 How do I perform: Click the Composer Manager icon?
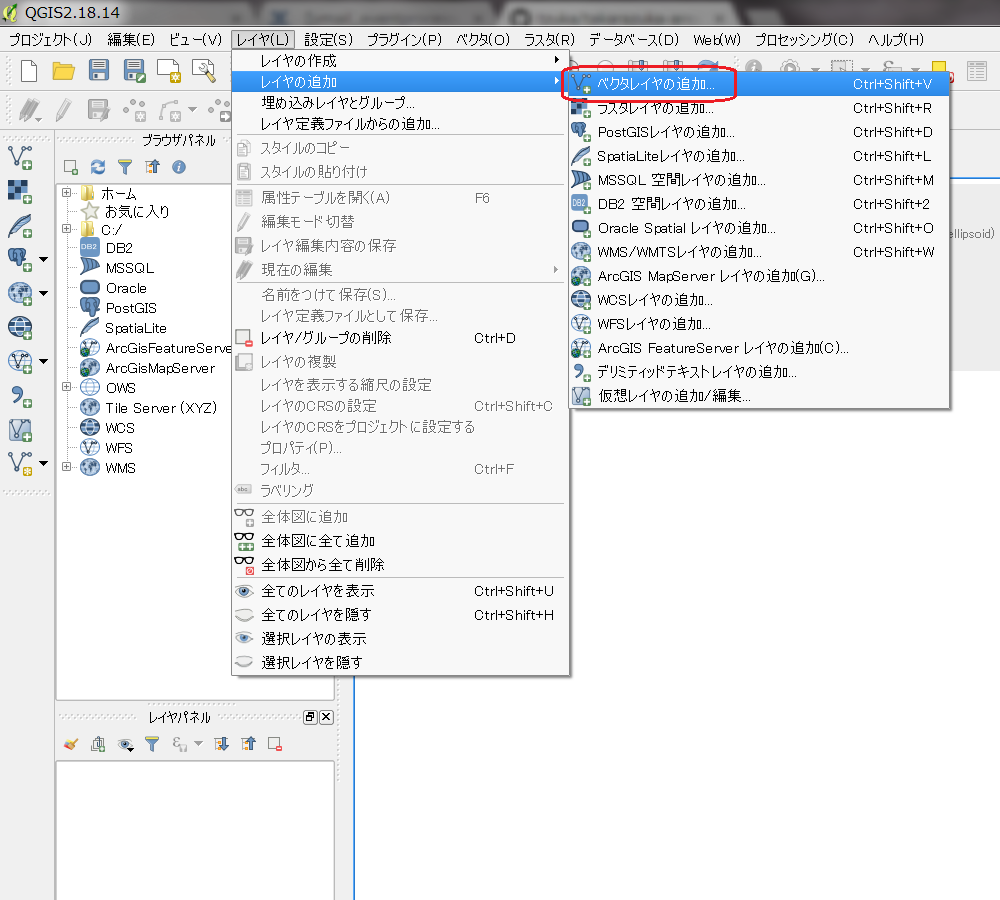tap(204, 71)
